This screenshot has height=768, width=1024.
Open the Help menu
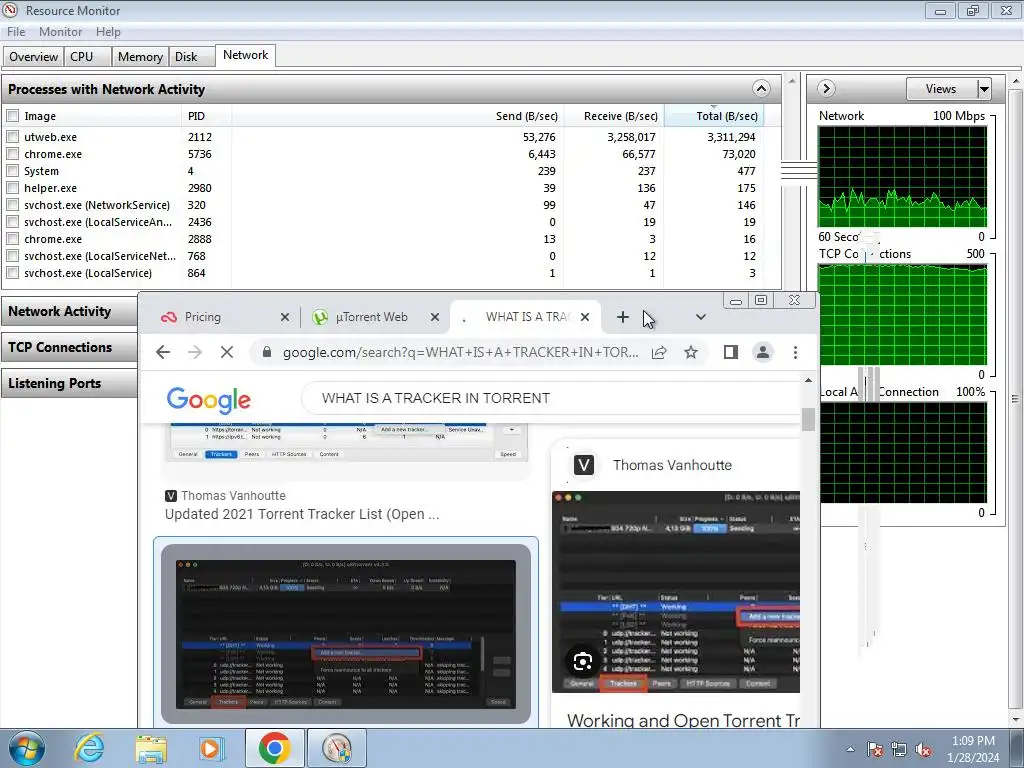[x=108, y=31]
